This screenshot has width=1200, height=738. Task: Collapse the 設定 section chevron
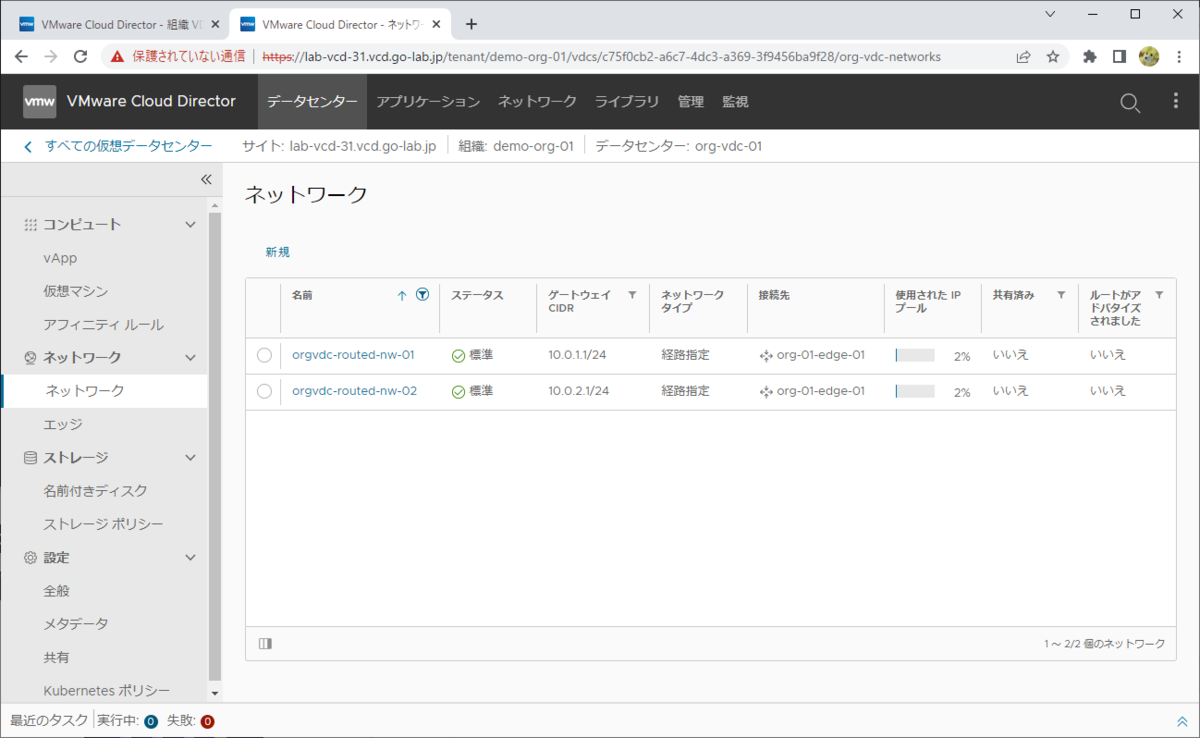191,557
